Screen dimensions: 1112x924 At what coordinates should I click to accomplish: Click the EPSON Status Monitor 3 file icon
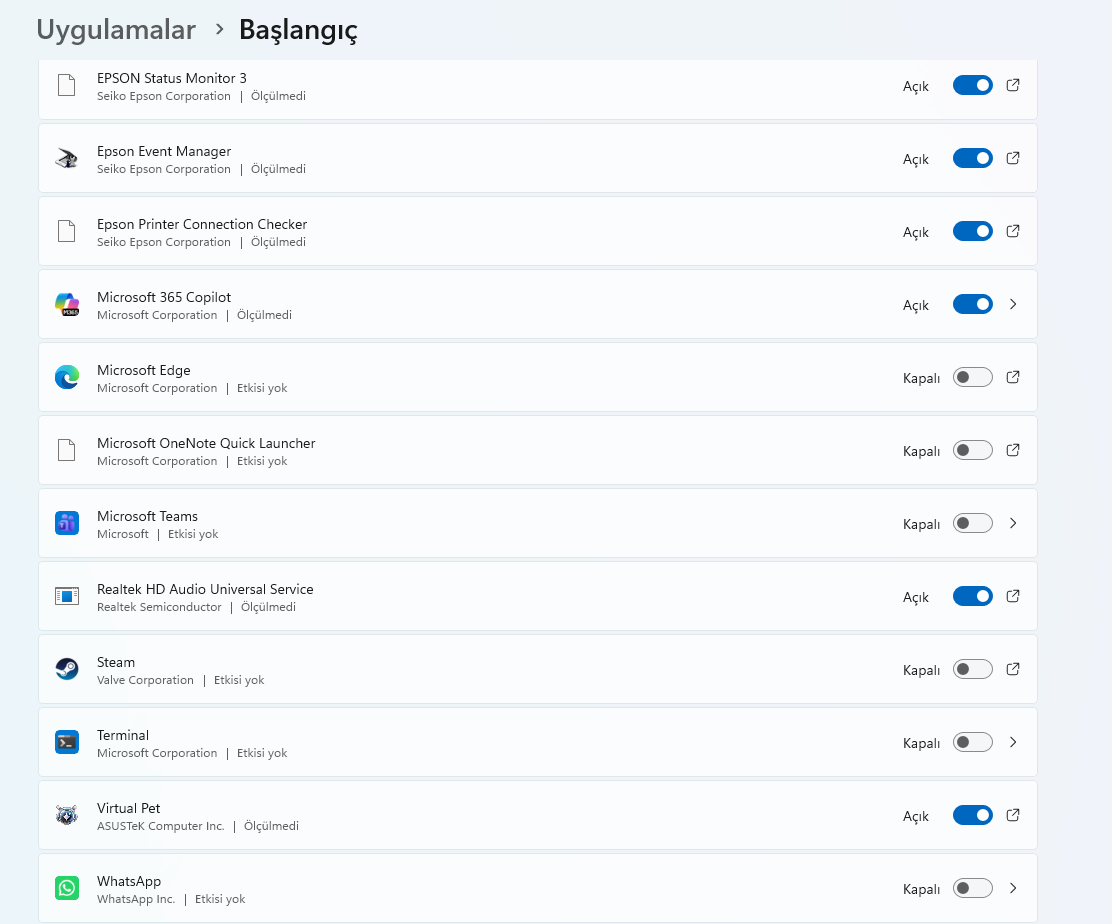(x=67, y=85)
